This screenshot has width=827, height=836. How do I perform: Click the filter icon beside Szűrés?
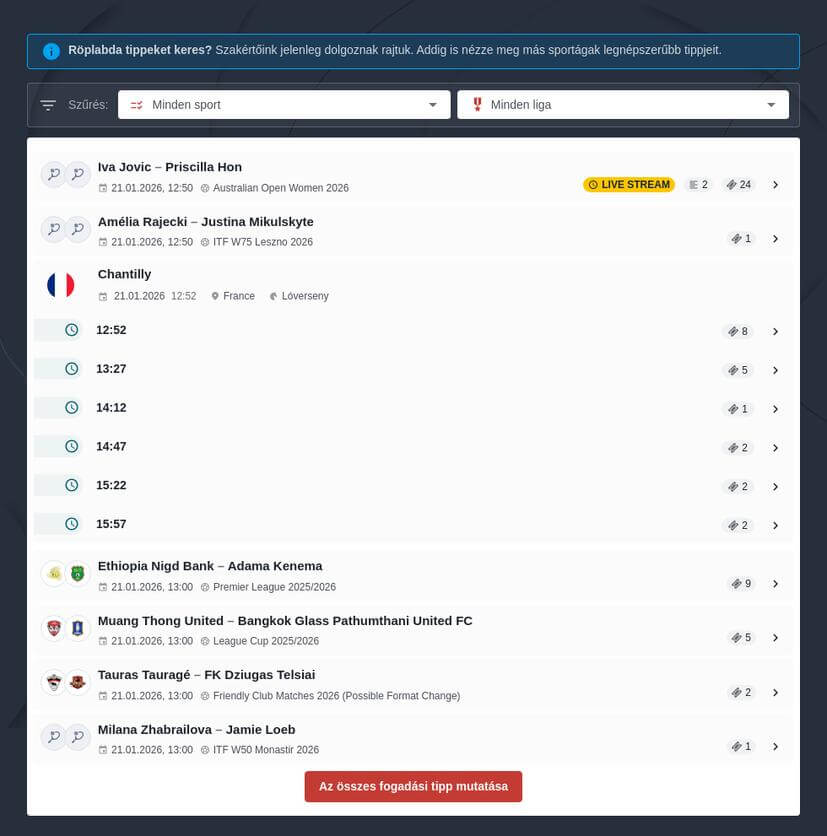pos(48,105)
